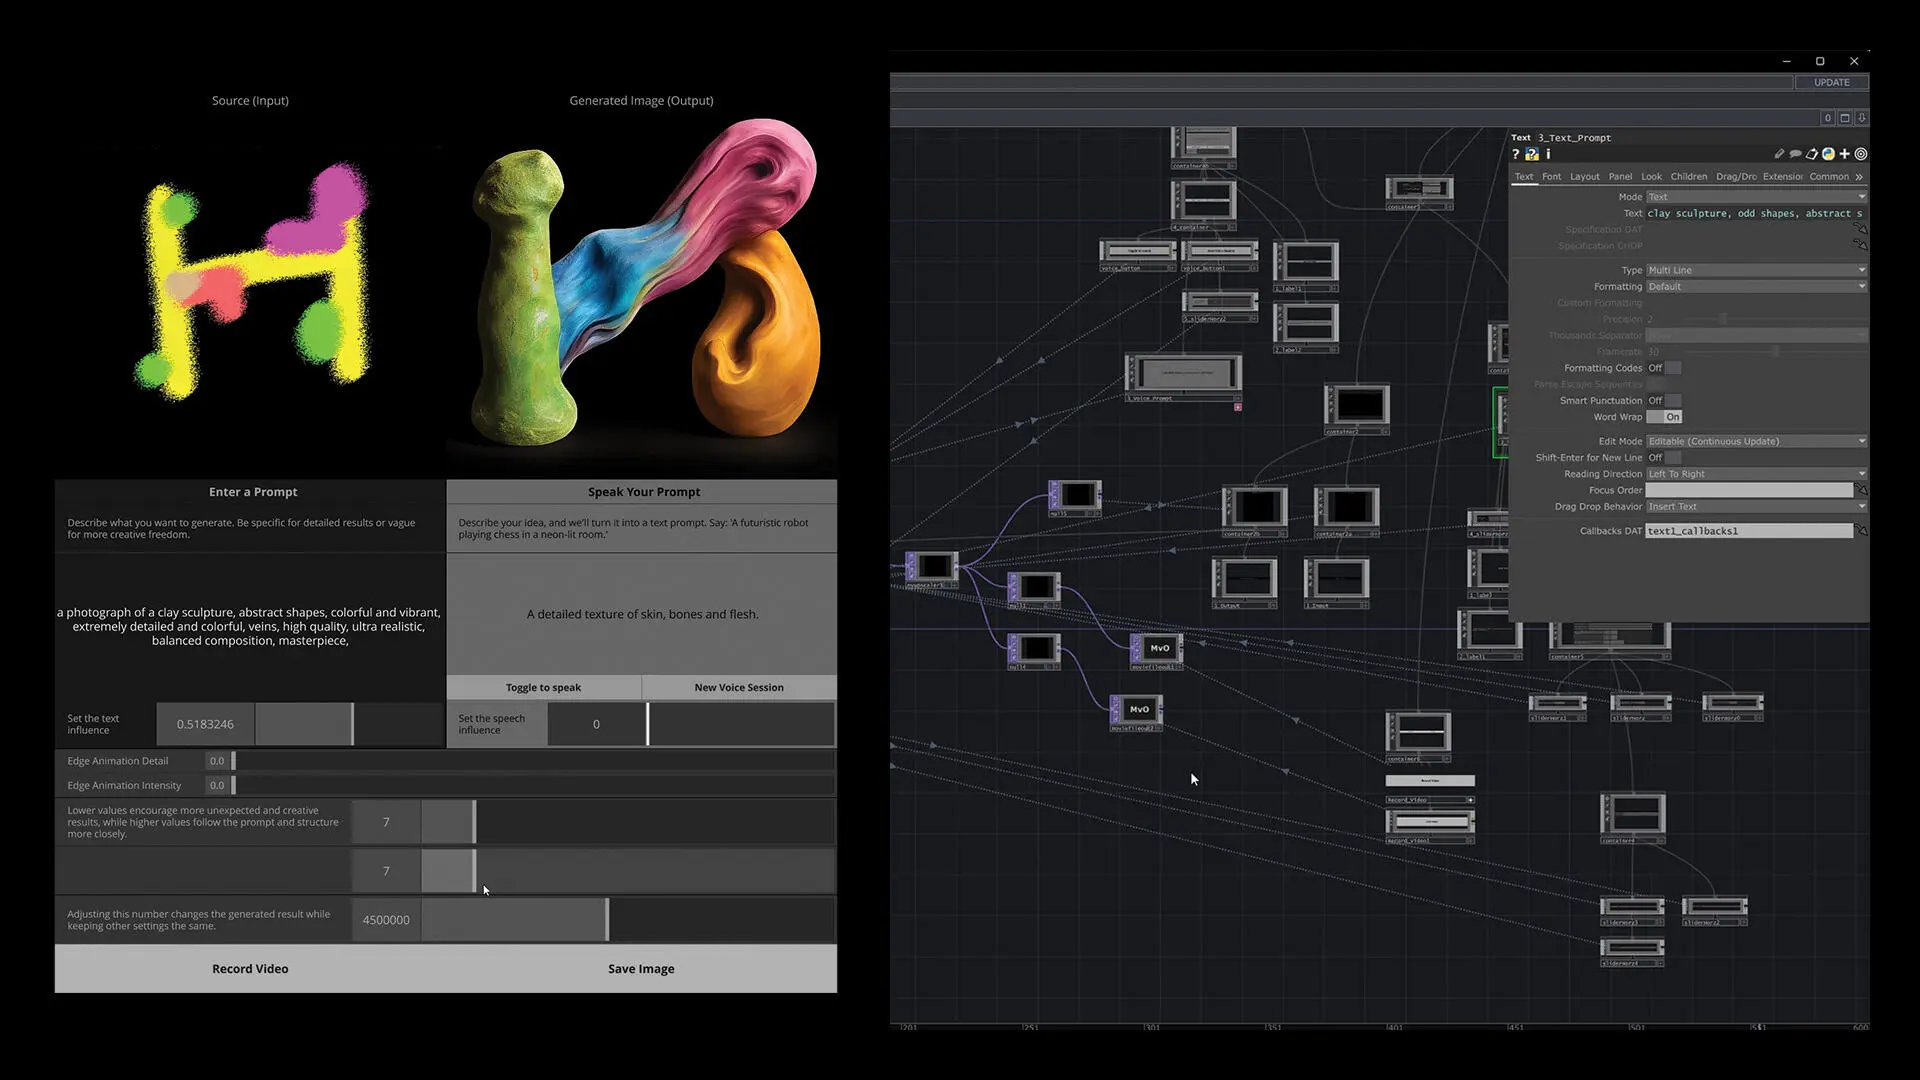This screenshot has width=1920, height=1080.
Task: Switch to the Layout parameter tab
Action: [x=1584, y=177]
